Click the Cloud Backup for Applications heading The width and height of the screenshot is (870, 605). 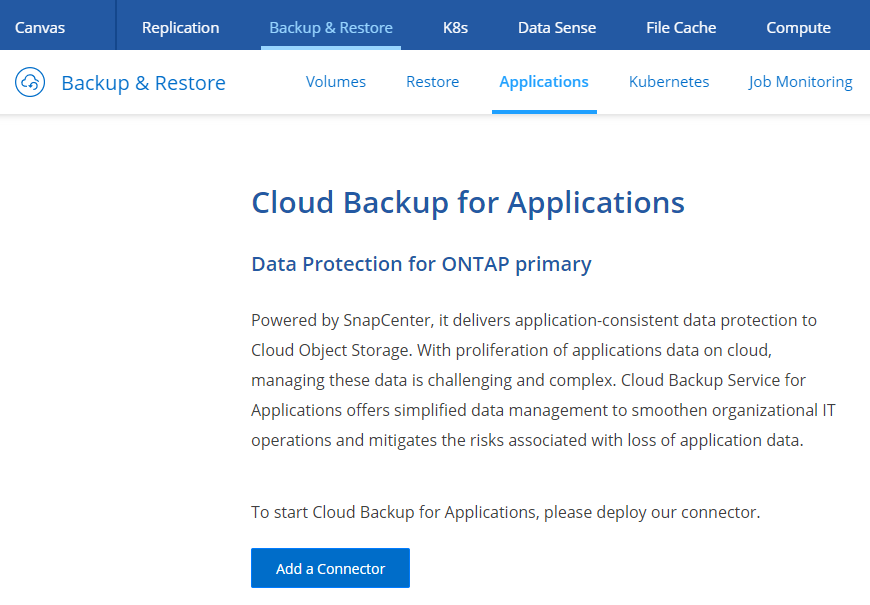467,202
